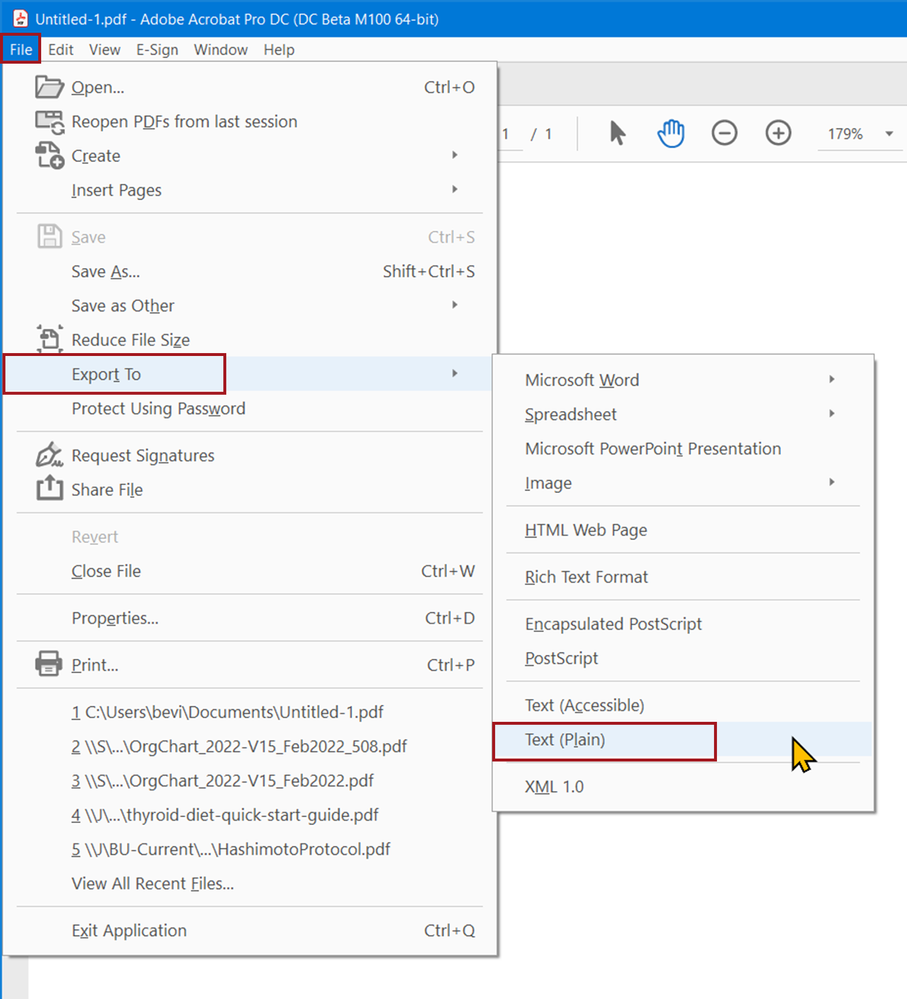The image size is (907, 999).
Task: Expand the Image export submenu
Action: (832, 483)
